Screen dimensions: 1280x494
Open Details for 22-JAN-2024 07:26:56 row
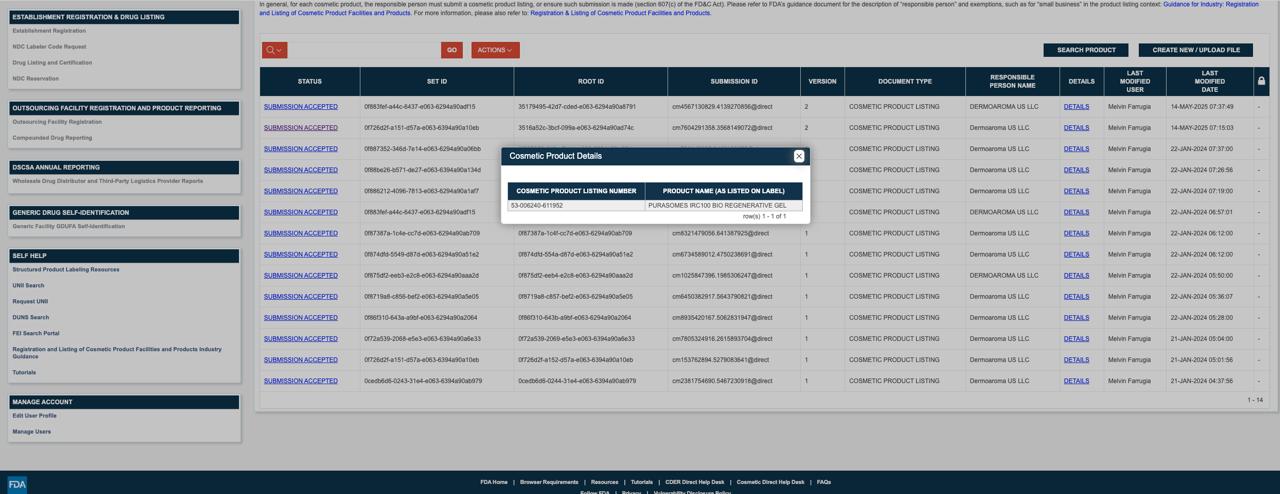(1076, 170)
